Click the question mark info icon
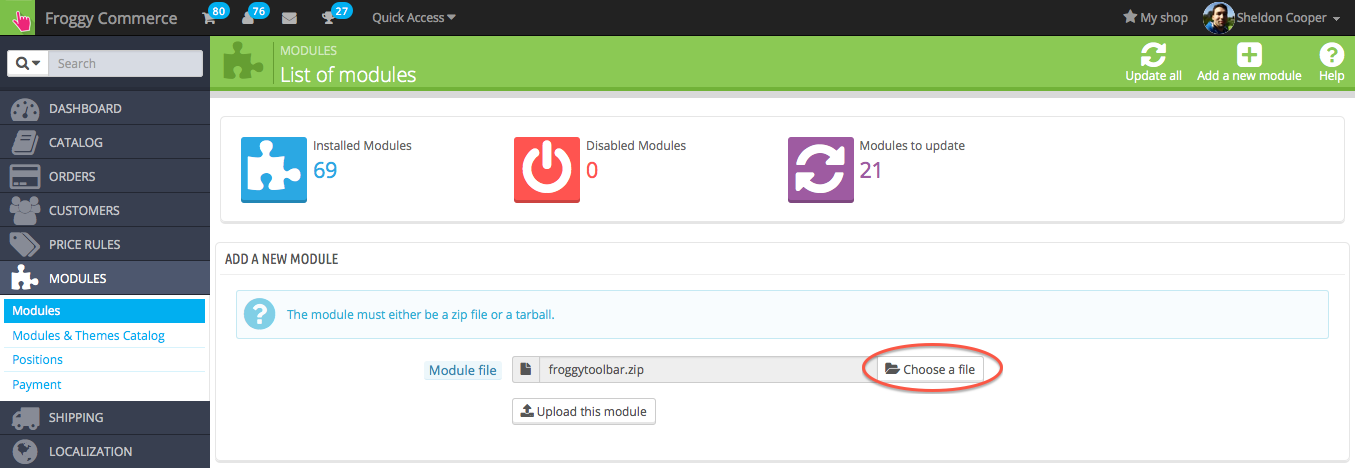The height and width of the screenshot is (468, 1355). coord(259,314)
